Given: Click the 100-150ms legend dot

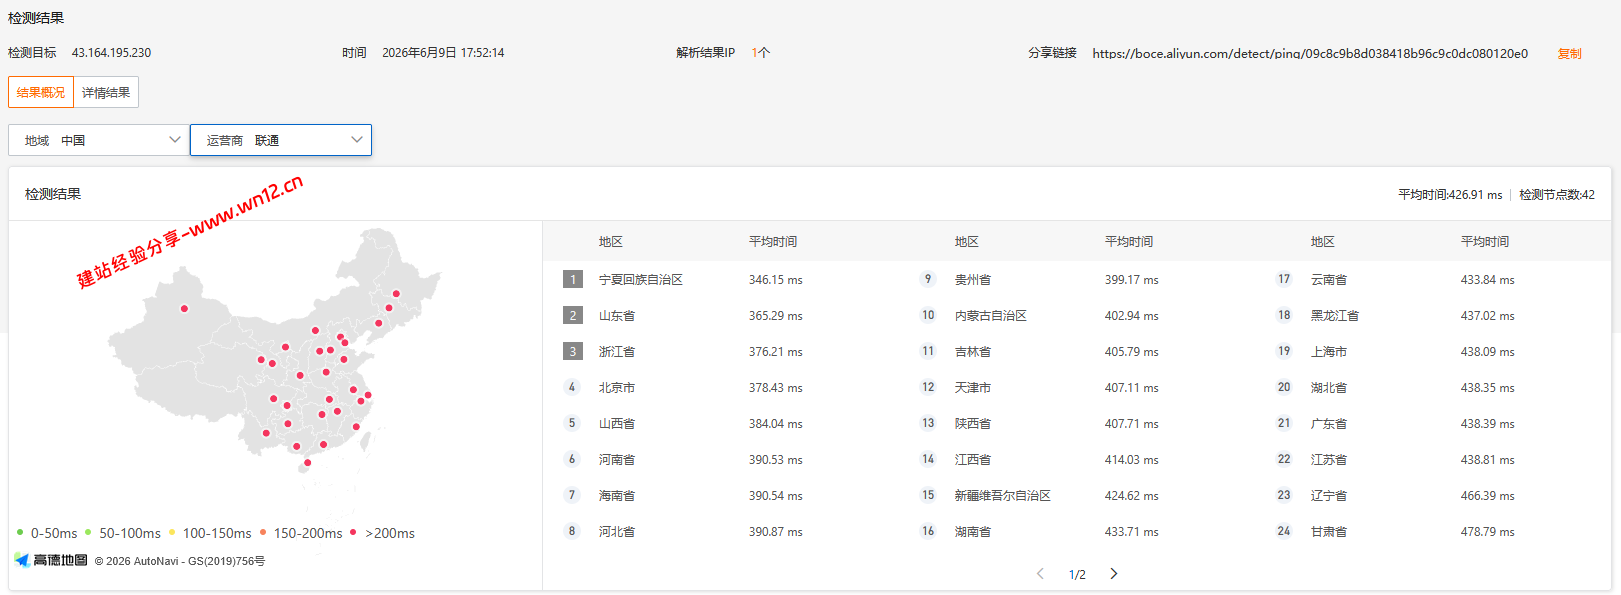Looking at the screenshot, I should pyautogui.click(x=172, y=532).
